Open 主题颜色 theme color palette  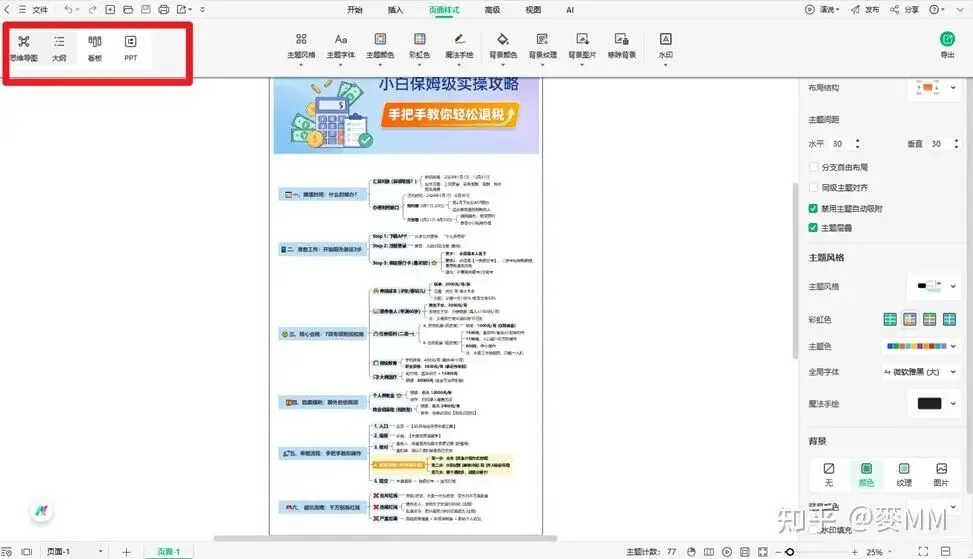[380, 47]
